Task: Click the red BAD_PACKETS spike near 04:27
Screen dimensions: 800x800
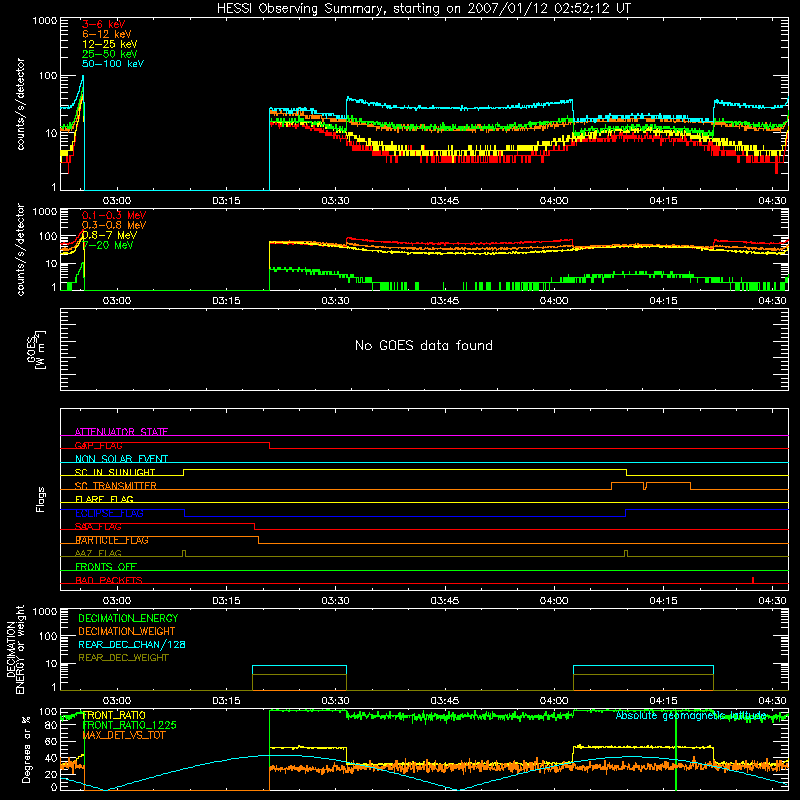Action: click(753, 580)
